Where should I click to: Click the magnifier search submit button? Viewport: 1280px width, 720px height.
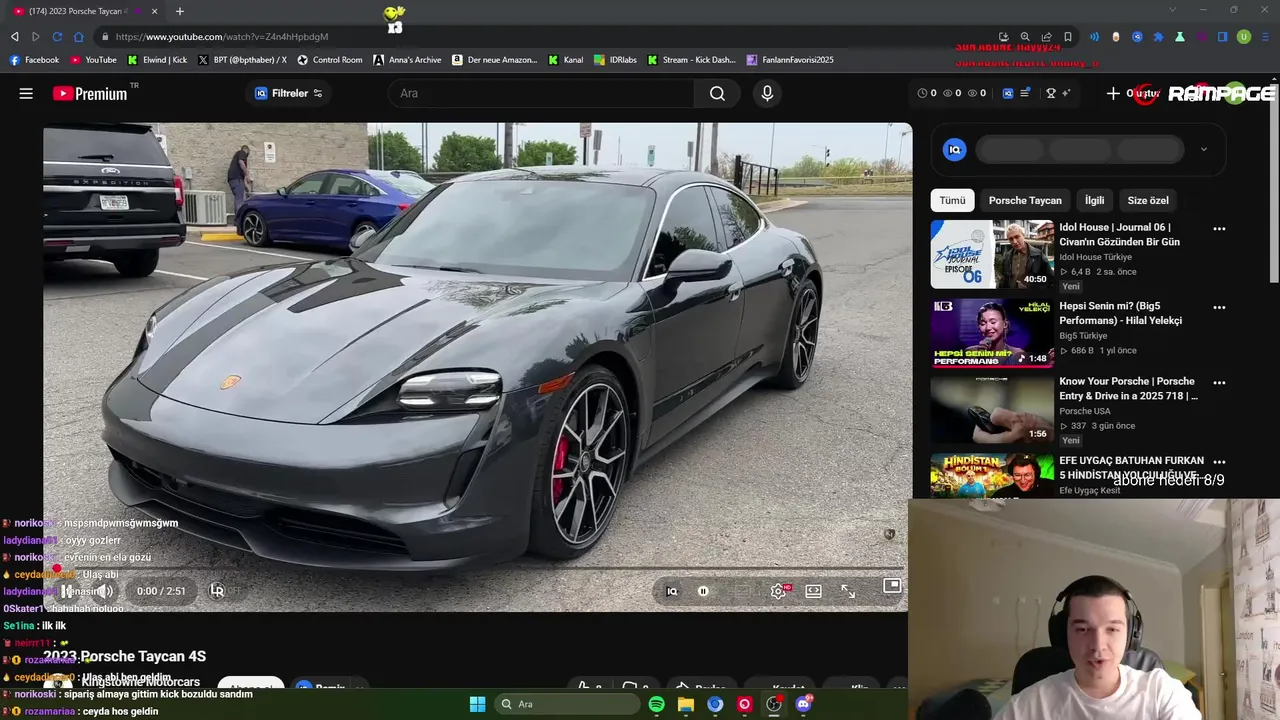click(717, 93)
